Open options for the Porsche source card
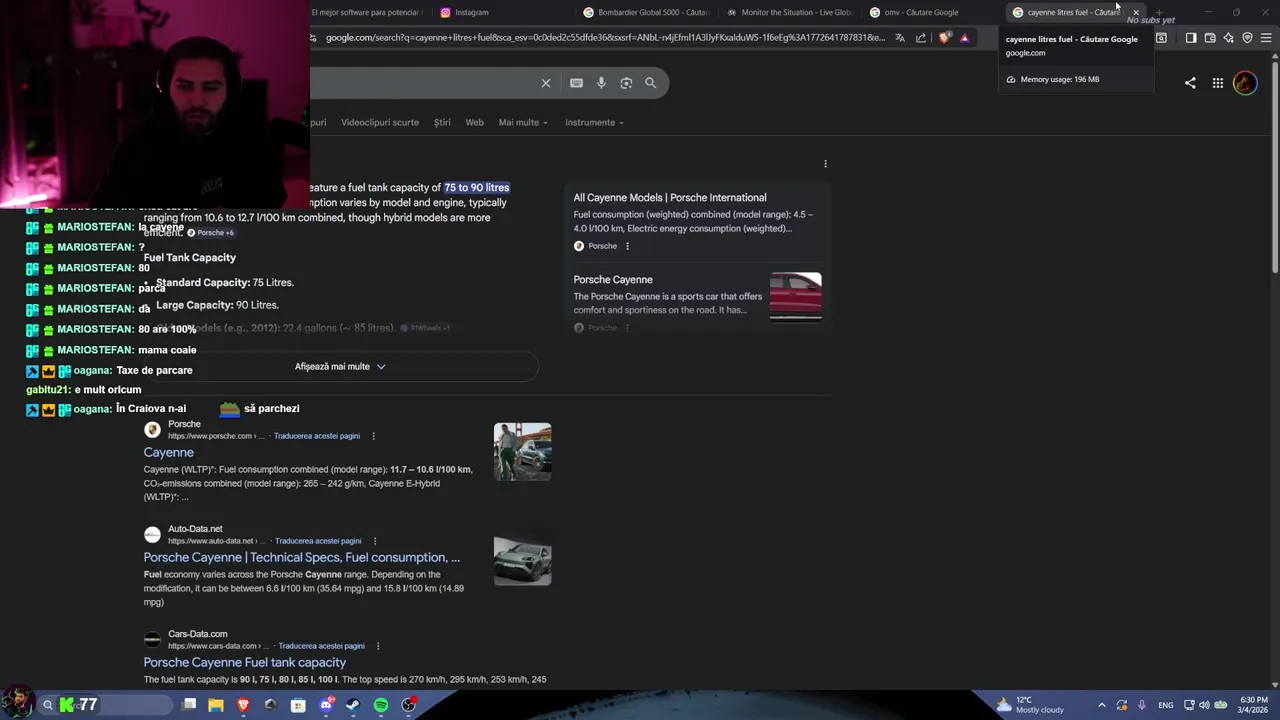1280x720 pixels. coord(627,246)
